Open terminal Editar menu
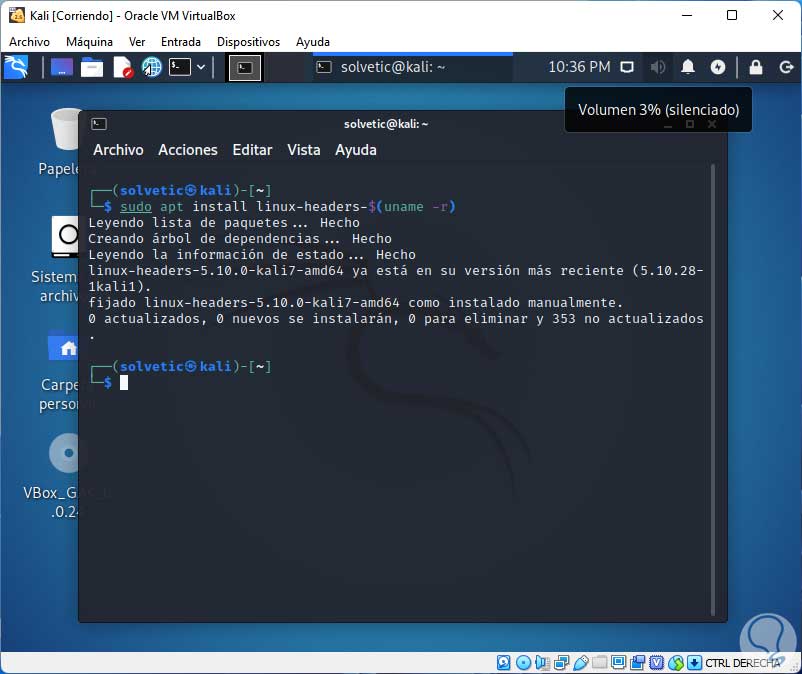 pyautogui.click(x=252, y=150)
